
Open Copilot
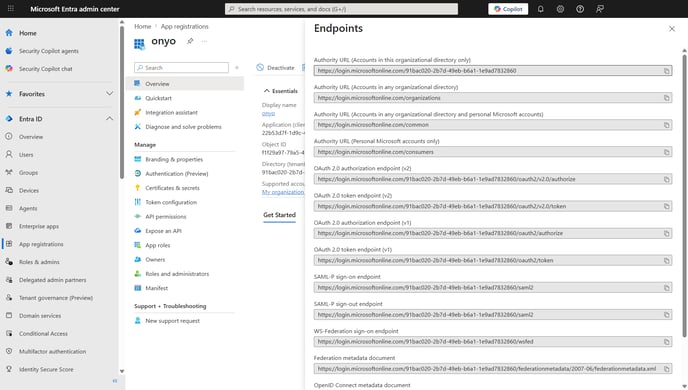pyautogui.click(x=508, y=9)
